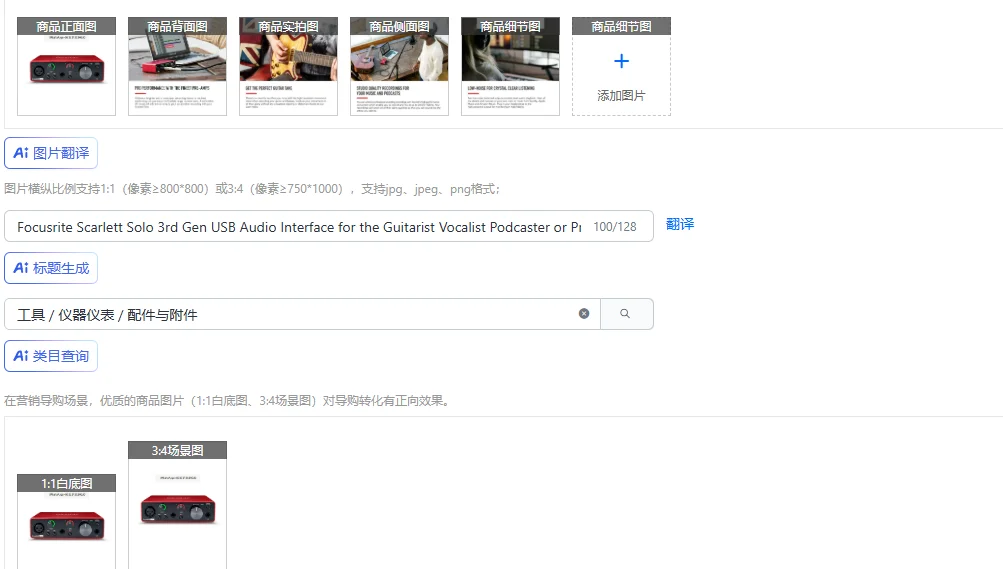
Task: Select the 商品侧面图 studio thumbnail
Action: [399, 66]
